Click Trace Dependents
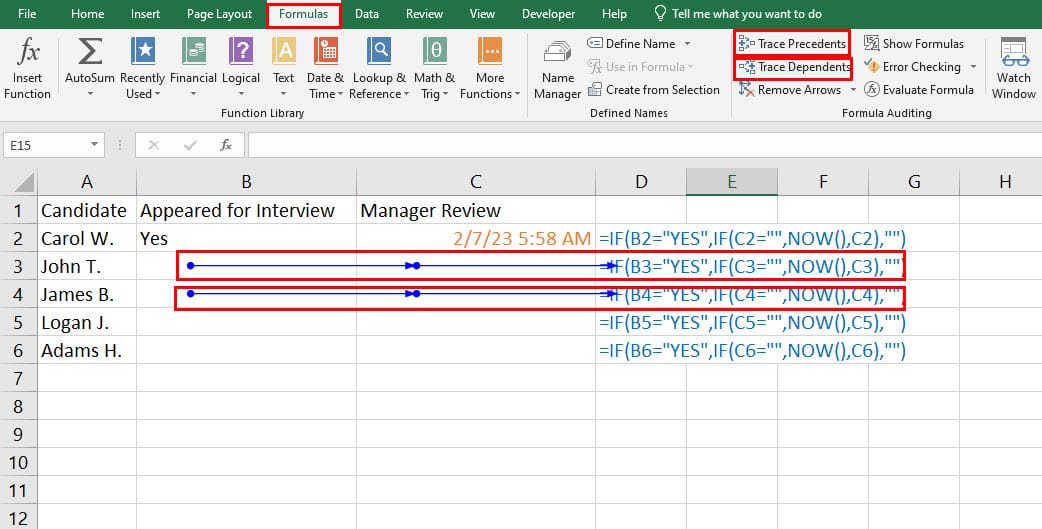Viewport: 1042px width, 529px height. click(x=794, y=67)
